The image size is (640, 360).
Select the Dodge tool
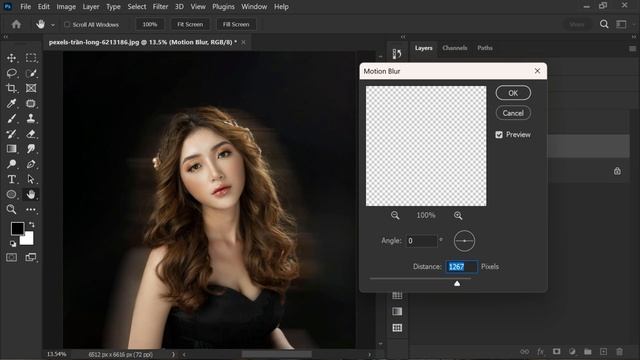[x=11, y=164]
